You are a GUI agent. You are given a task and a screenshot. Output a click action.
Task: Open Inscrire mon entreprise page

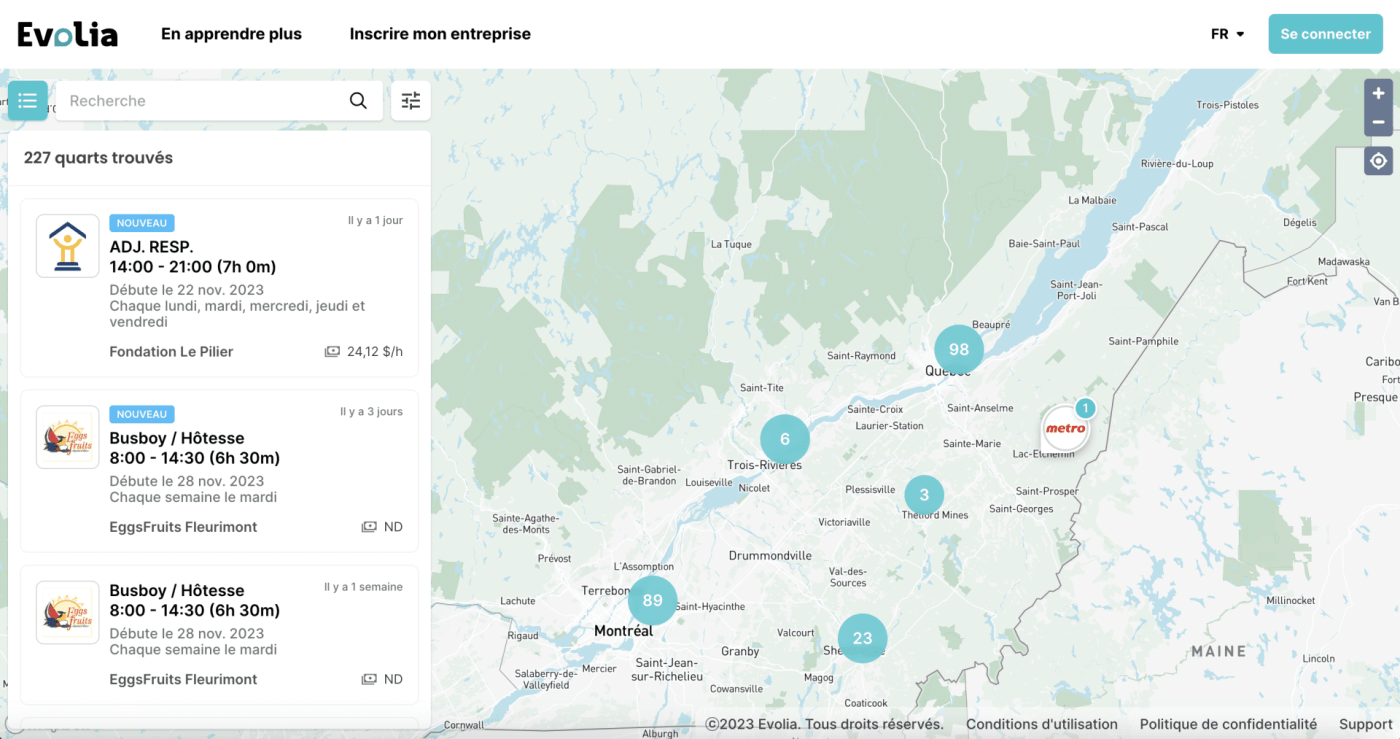tap(440, 34)
